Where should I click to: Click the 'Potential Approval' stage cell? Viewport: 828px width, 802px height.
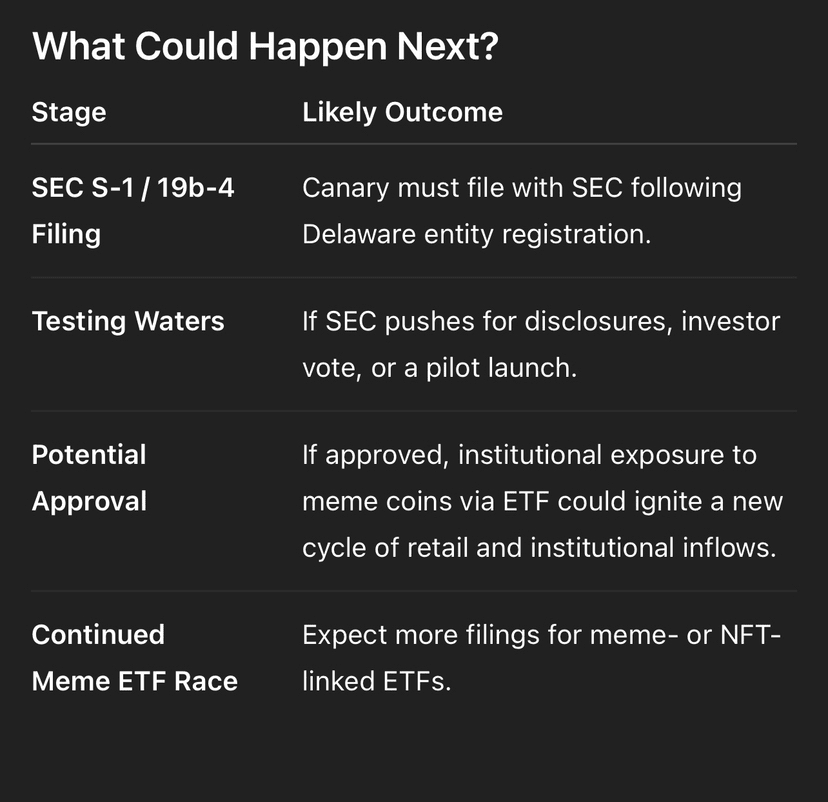[x=89, y=478]
